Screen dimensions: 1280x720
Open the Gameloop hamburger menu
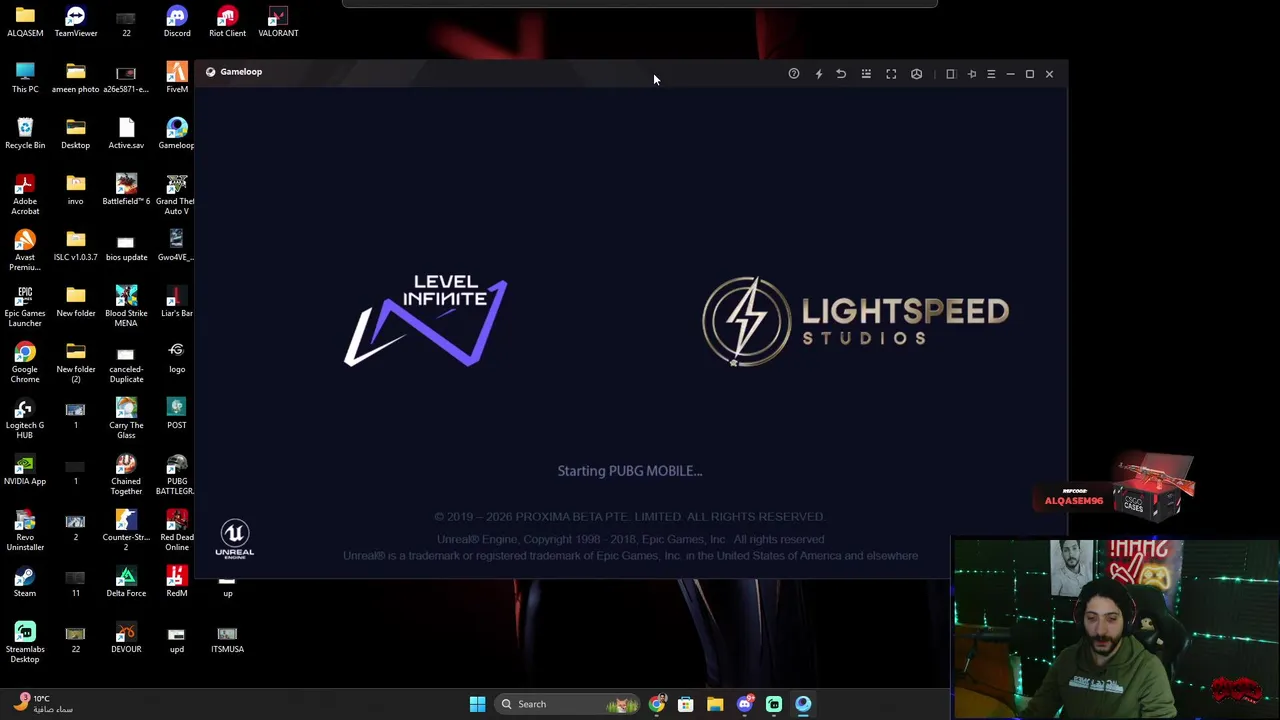(x=991, y=74)
